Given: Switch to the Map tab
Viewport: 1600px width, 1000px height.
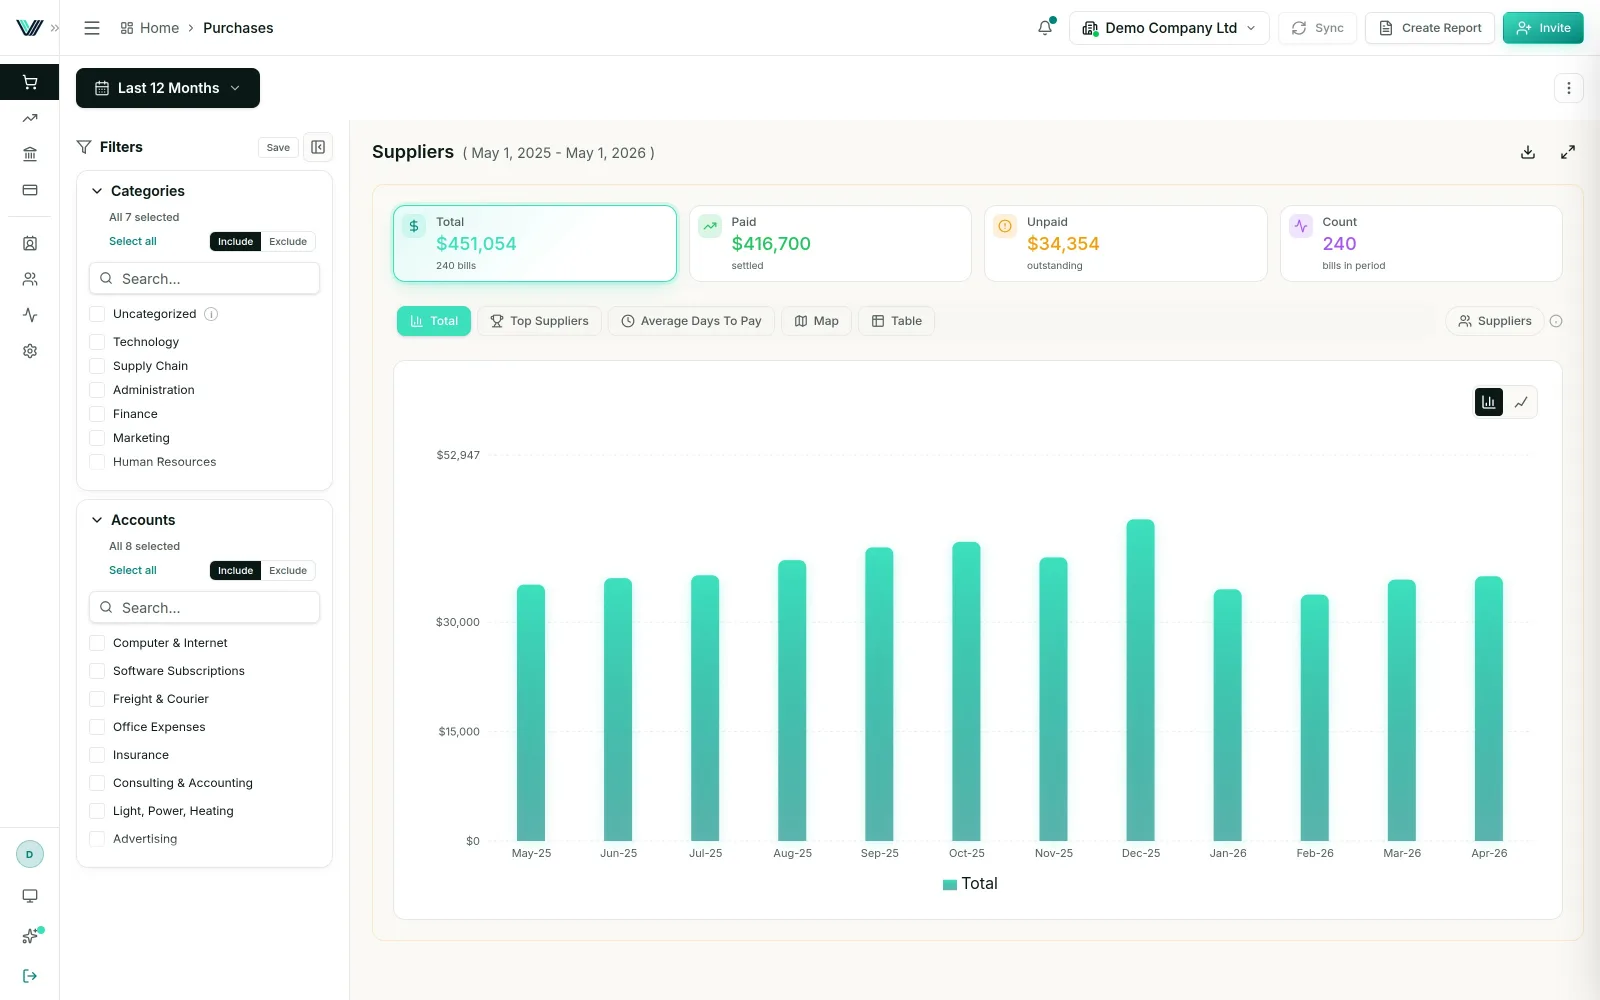Looking at the screenshot, I should tap(816, 321).
